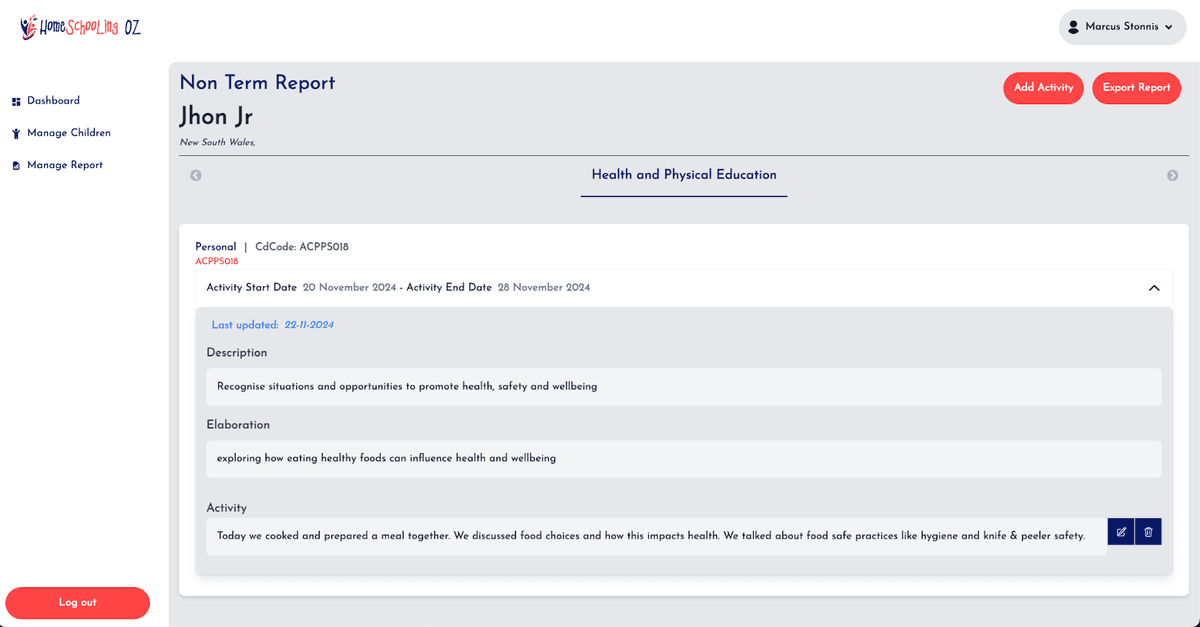Click the Activity text about cooking a meal
This screenshot has height=627, width=1200.
coord(651,535)
